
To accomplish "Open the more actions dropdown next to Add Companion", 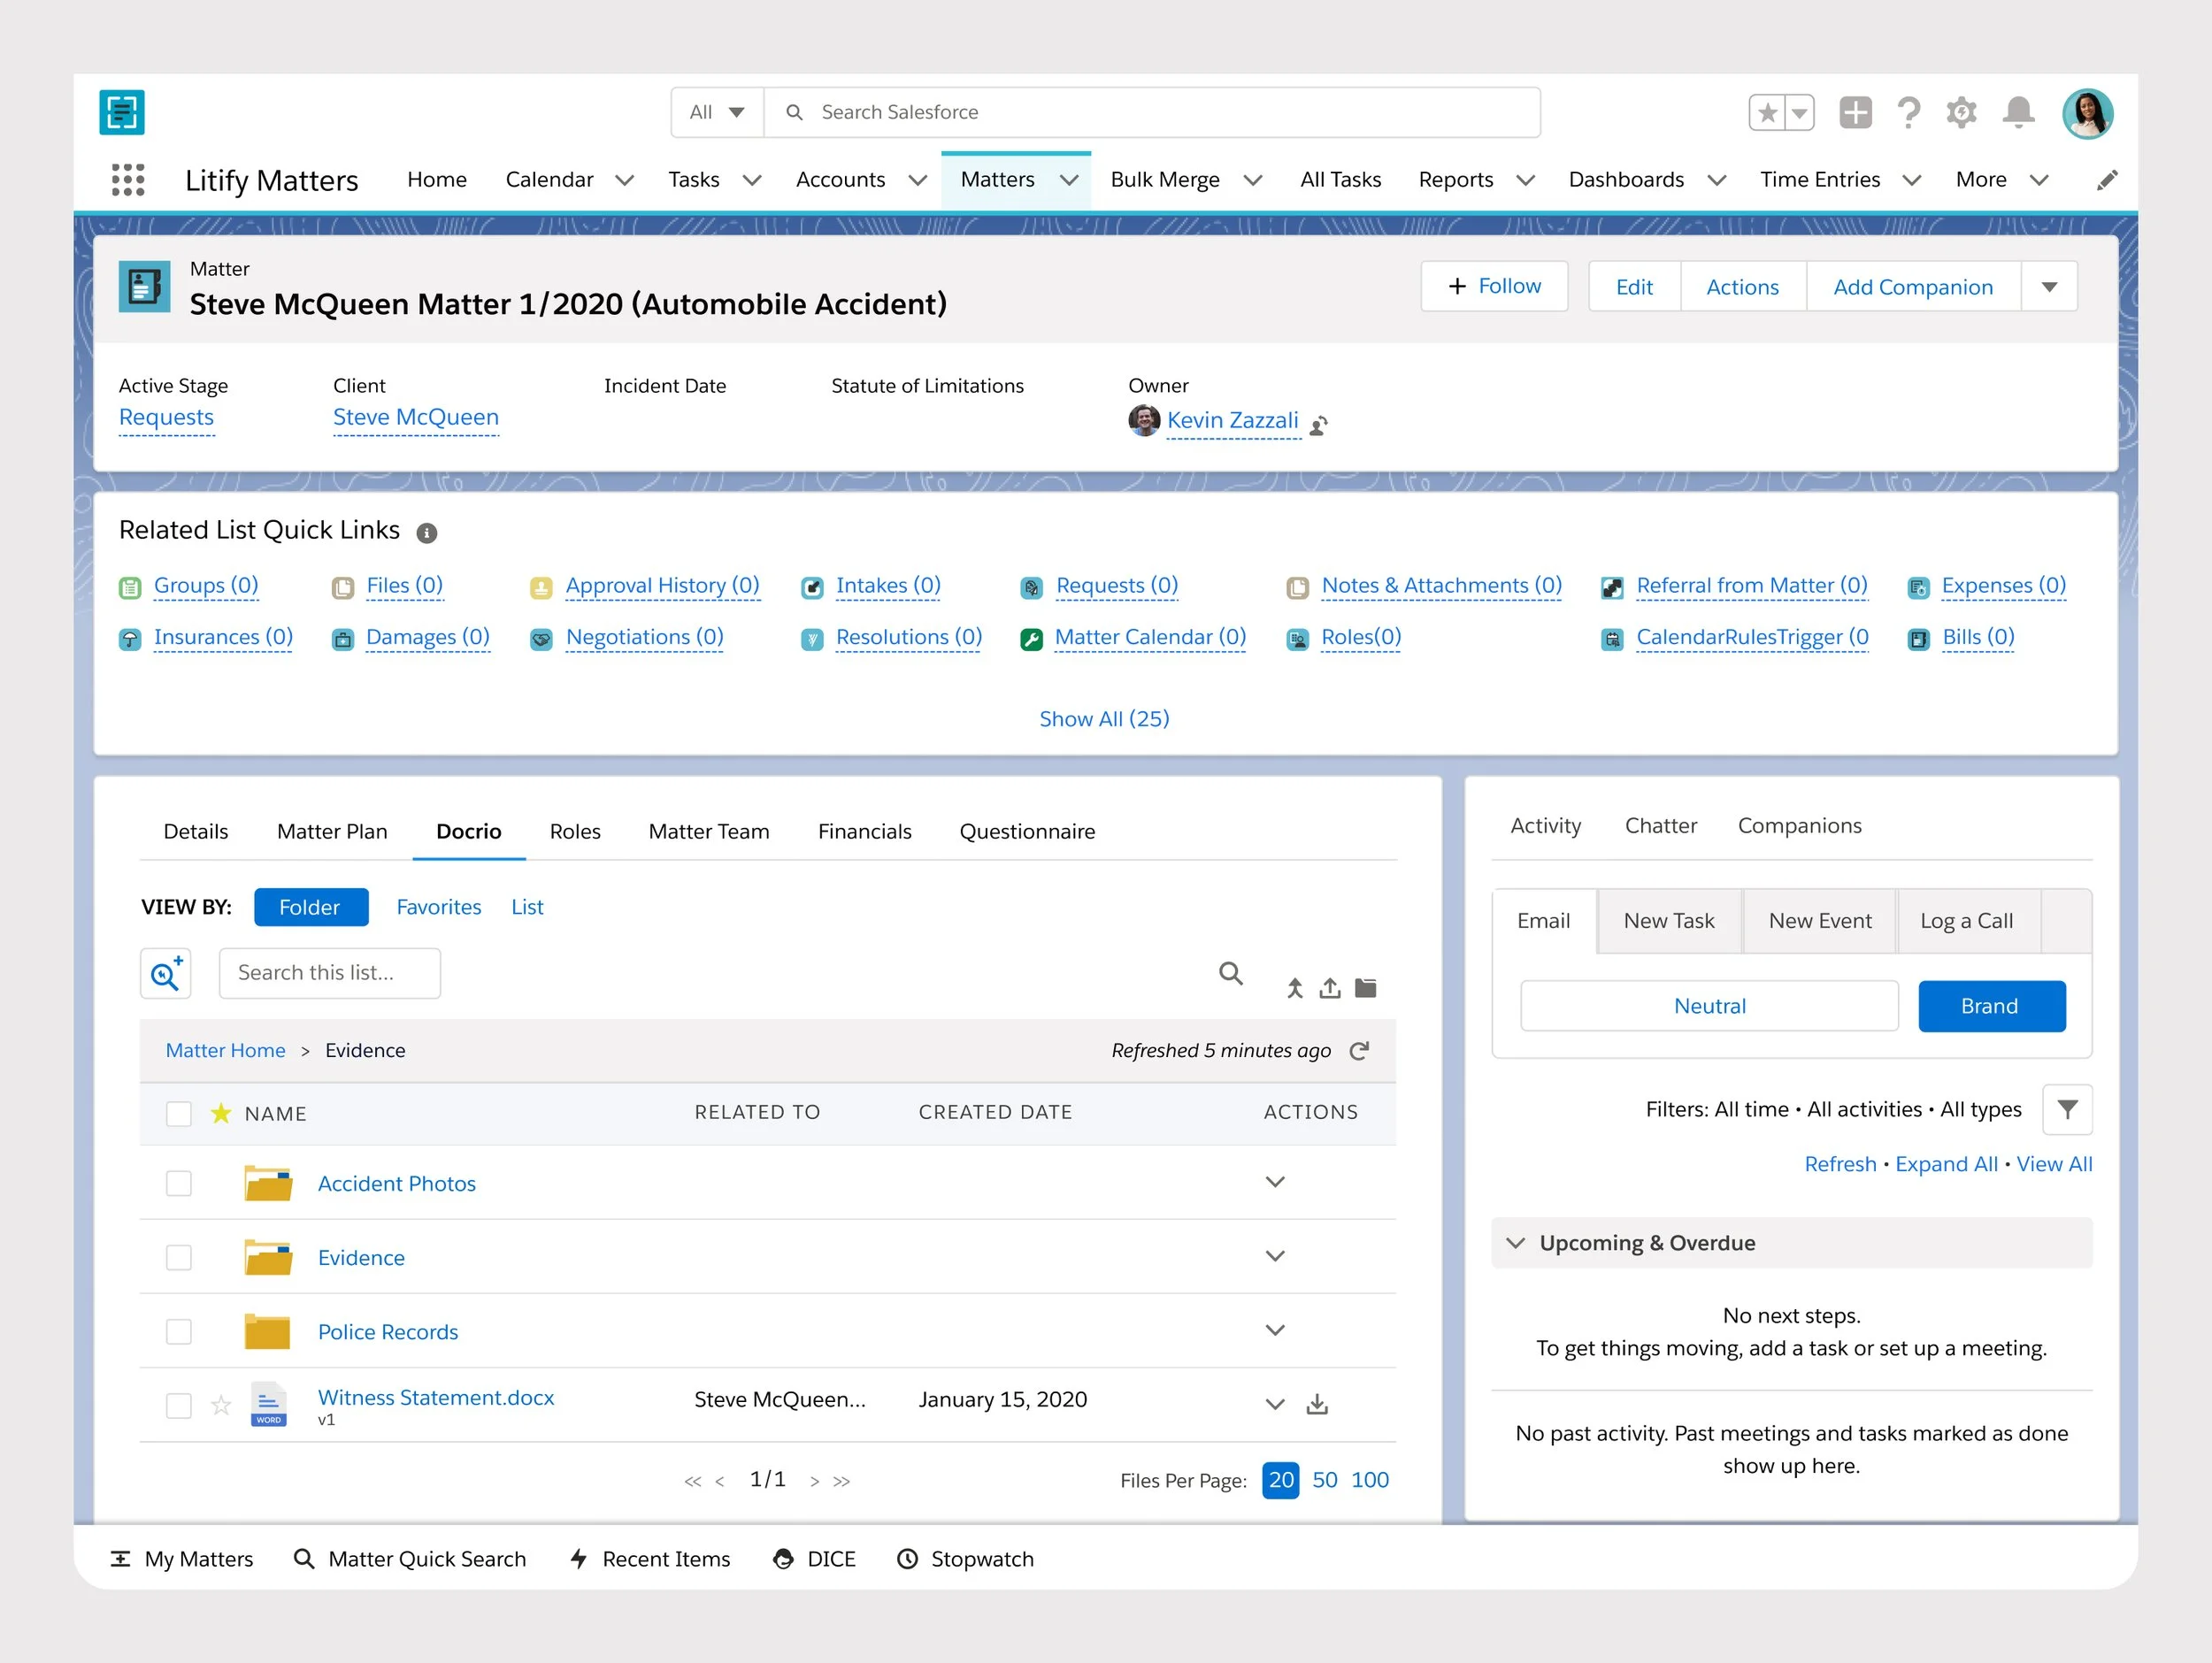I will 2049,287.
